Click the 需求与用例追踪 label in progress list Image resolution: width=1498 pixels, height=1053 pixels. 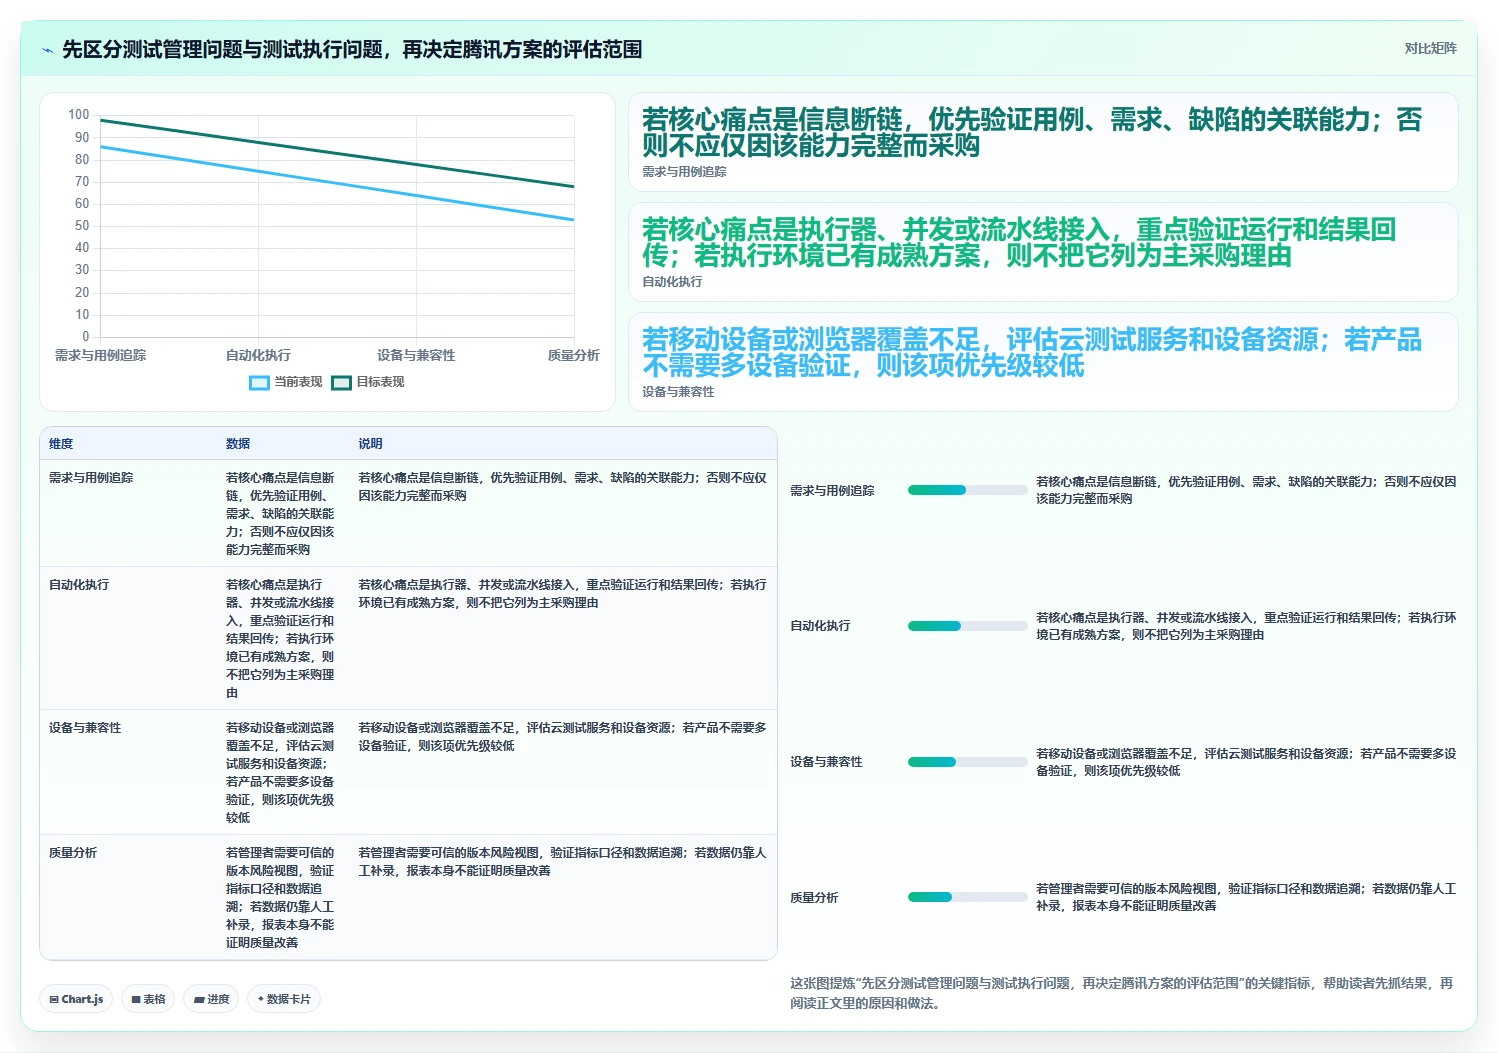pos(832,491)
